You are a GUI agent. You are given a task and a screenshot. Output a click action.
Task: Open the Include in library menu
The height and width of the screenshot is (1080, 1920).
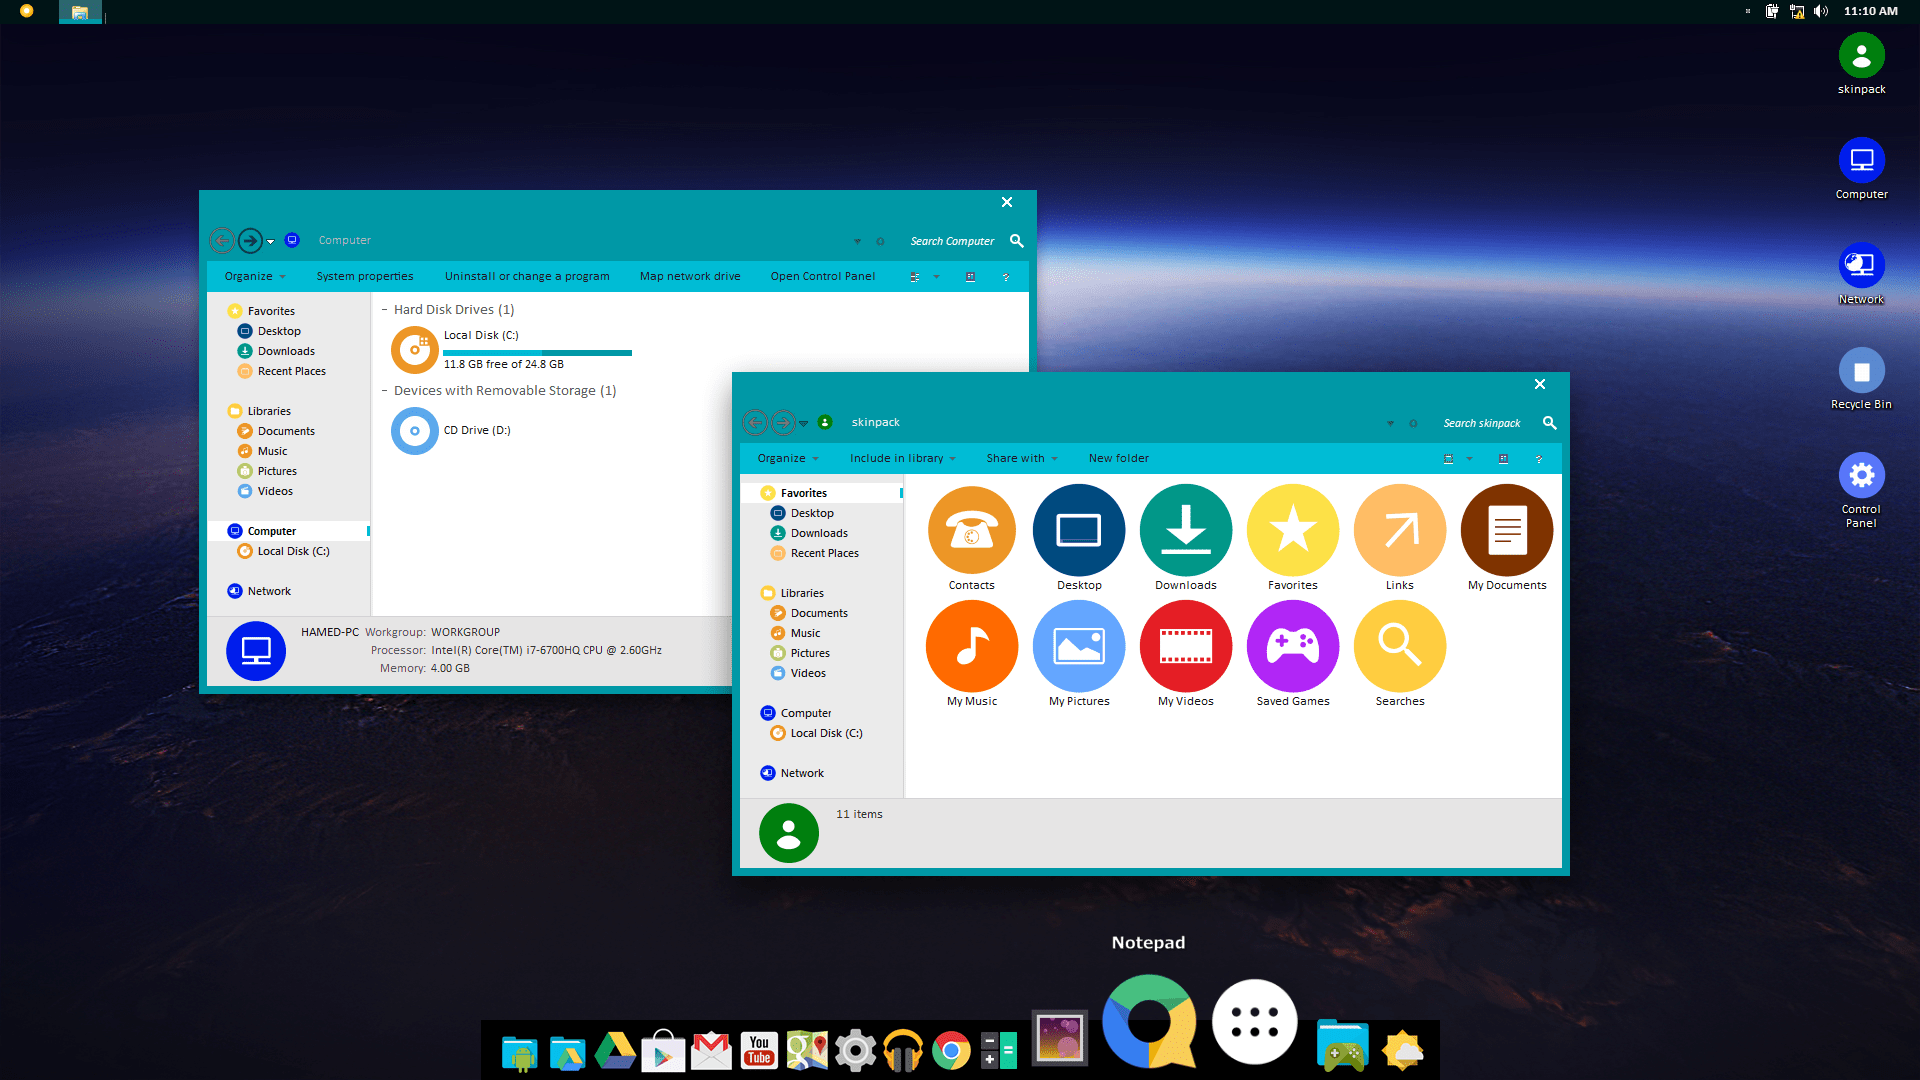pos(902,458)
